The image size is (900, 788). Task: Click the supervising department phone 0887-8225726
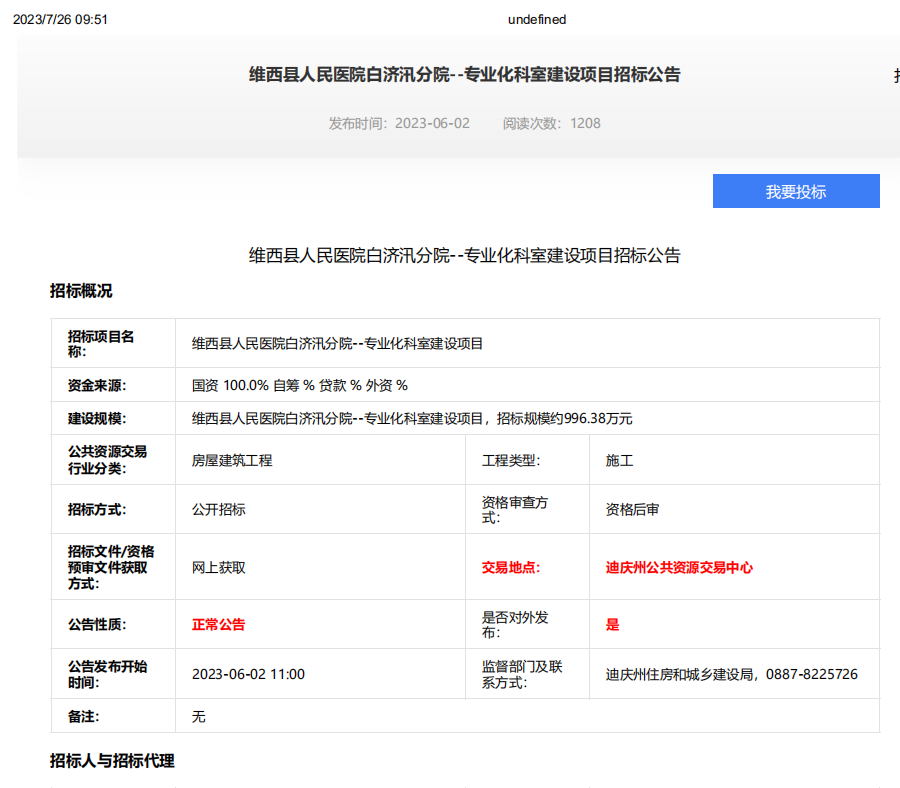812,674
